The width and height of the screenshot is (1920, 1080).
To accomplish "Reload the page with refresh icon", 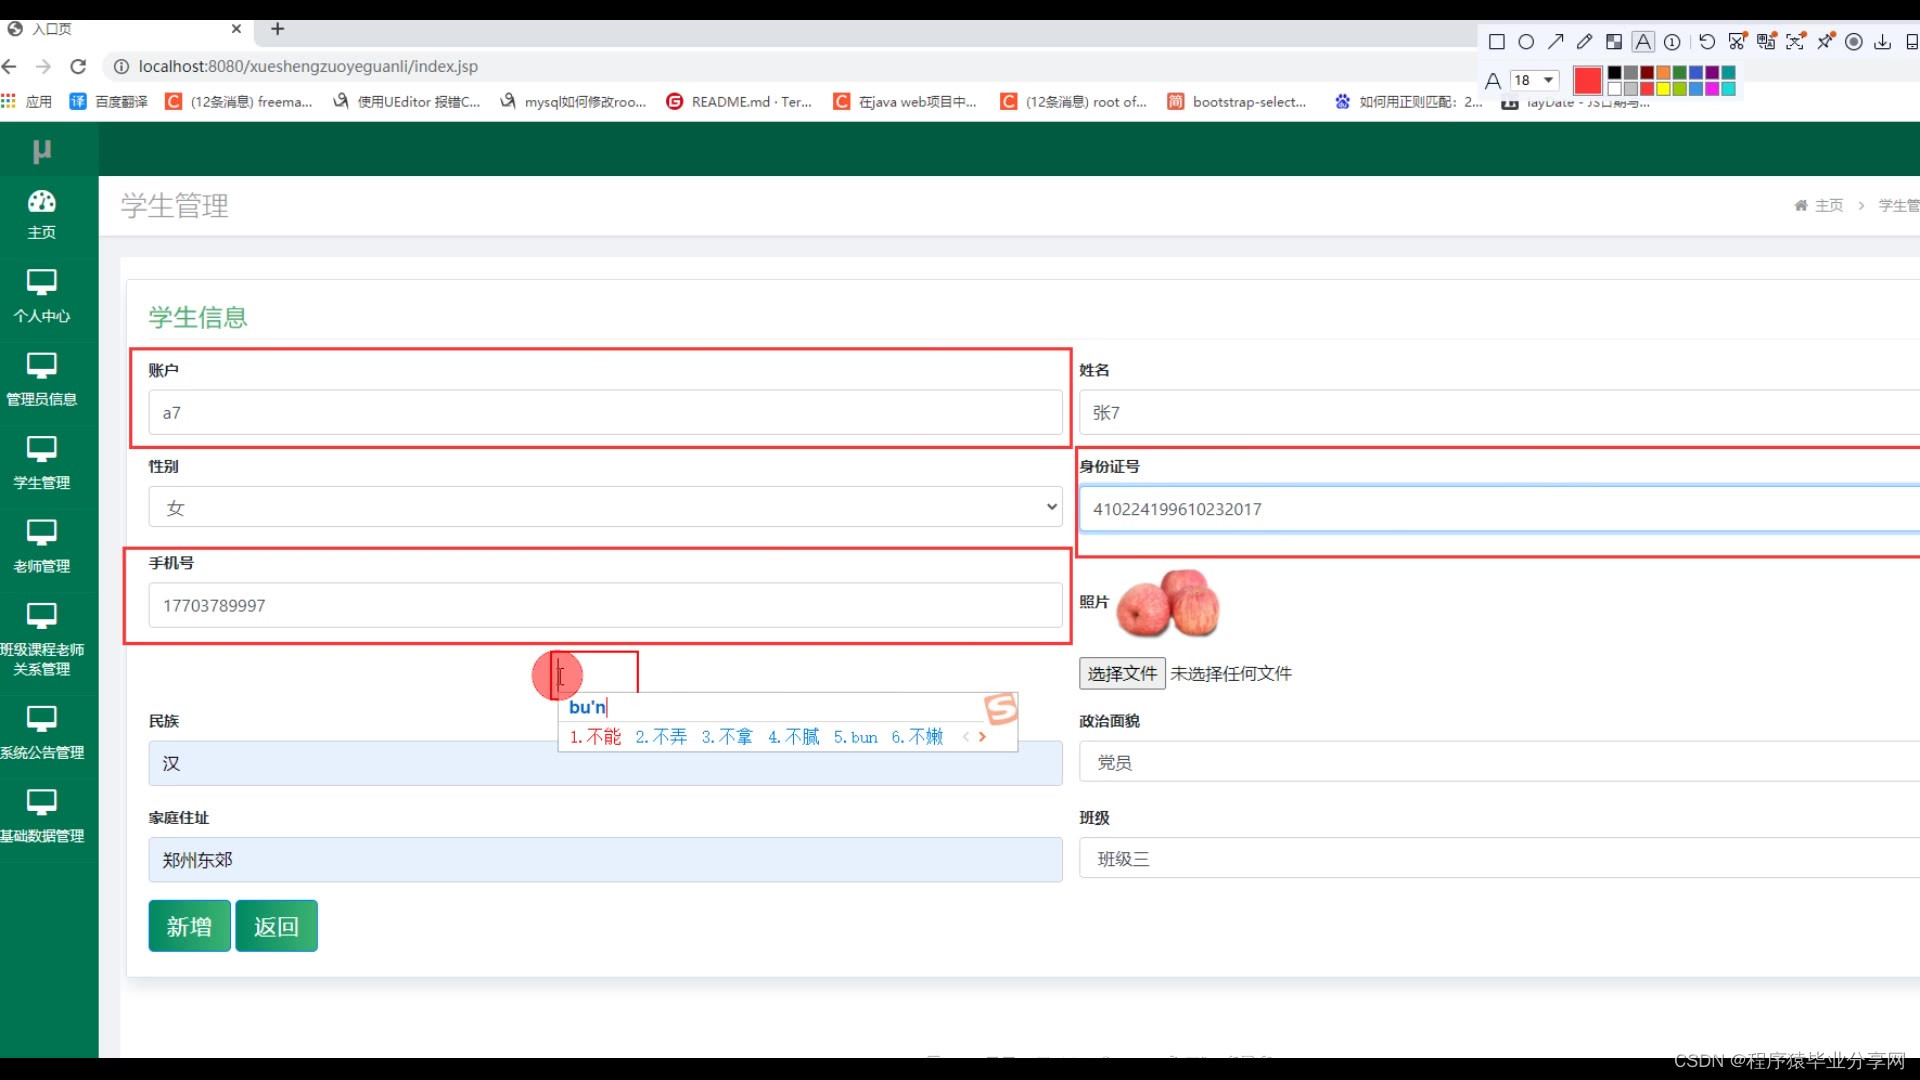I will (78, 66).
